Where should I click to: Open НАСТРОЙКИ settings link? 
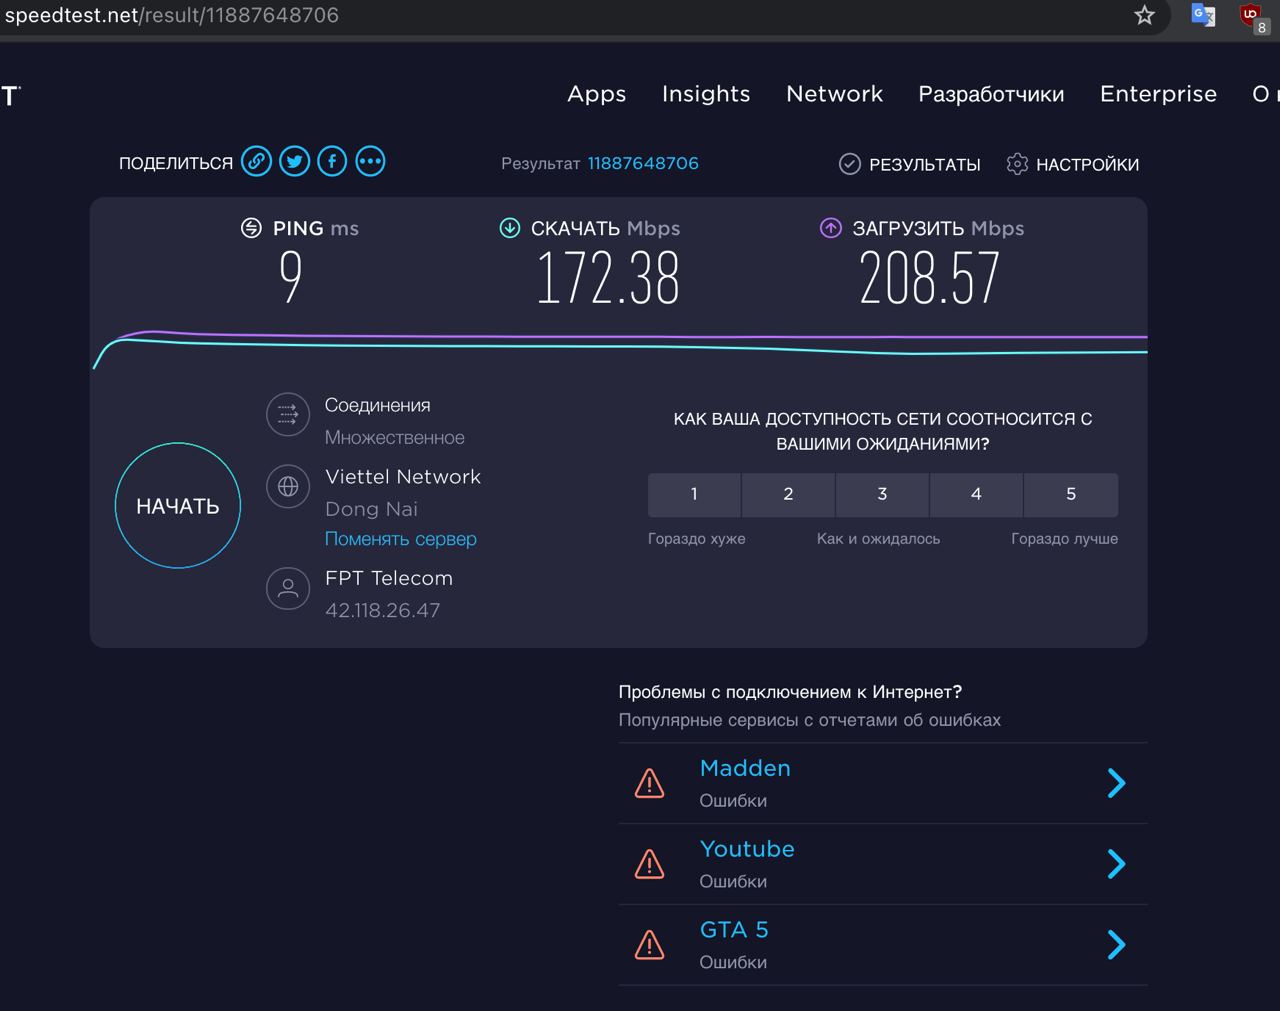pos(1088,165)
